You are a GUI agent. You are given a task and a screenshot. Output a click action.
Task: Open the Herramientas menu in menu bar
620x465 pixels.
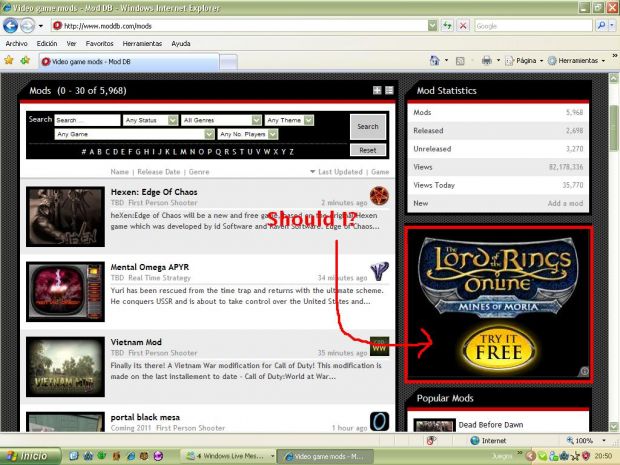point(142,43)
